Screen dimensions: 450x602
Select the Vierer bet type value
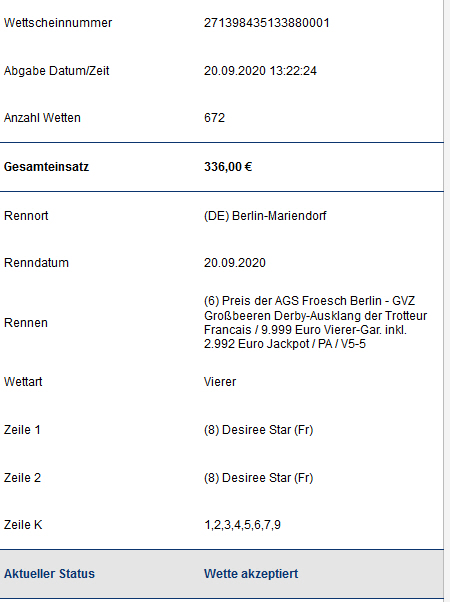(x=220, y=382)
